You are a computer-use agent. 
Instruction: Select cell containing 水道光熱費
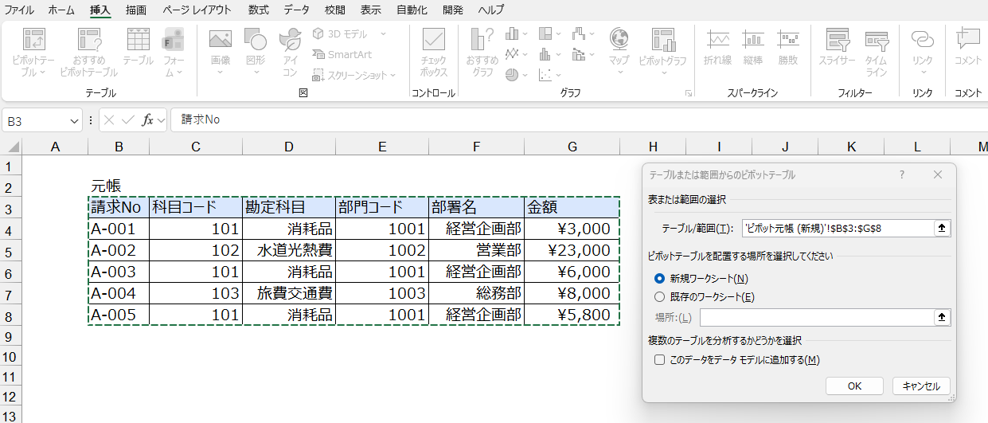point(289,250)
